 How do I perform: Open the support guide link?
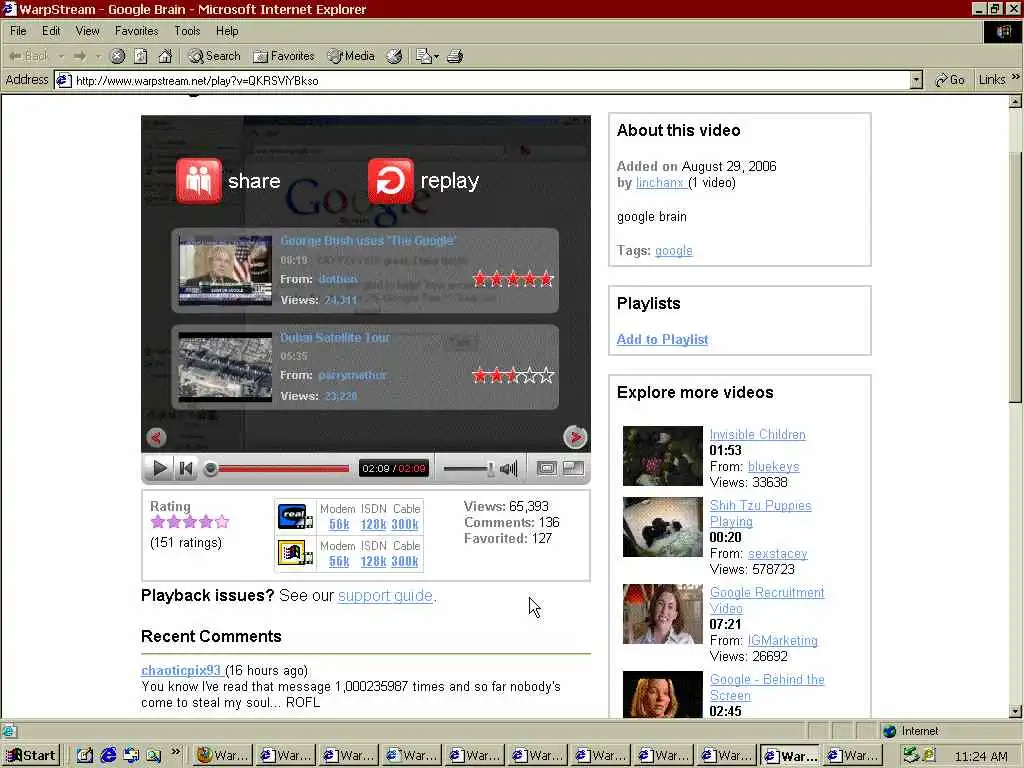click(385, 596)
